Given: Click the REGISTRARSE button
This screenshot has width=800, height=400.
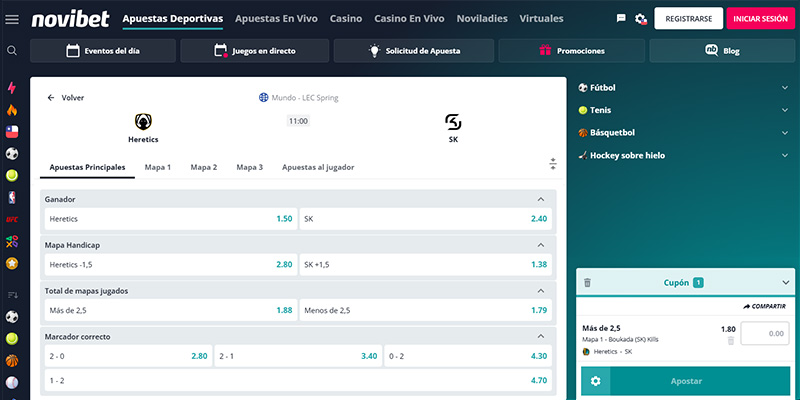Looking at the screenshot, I should [x=689, y=18].
